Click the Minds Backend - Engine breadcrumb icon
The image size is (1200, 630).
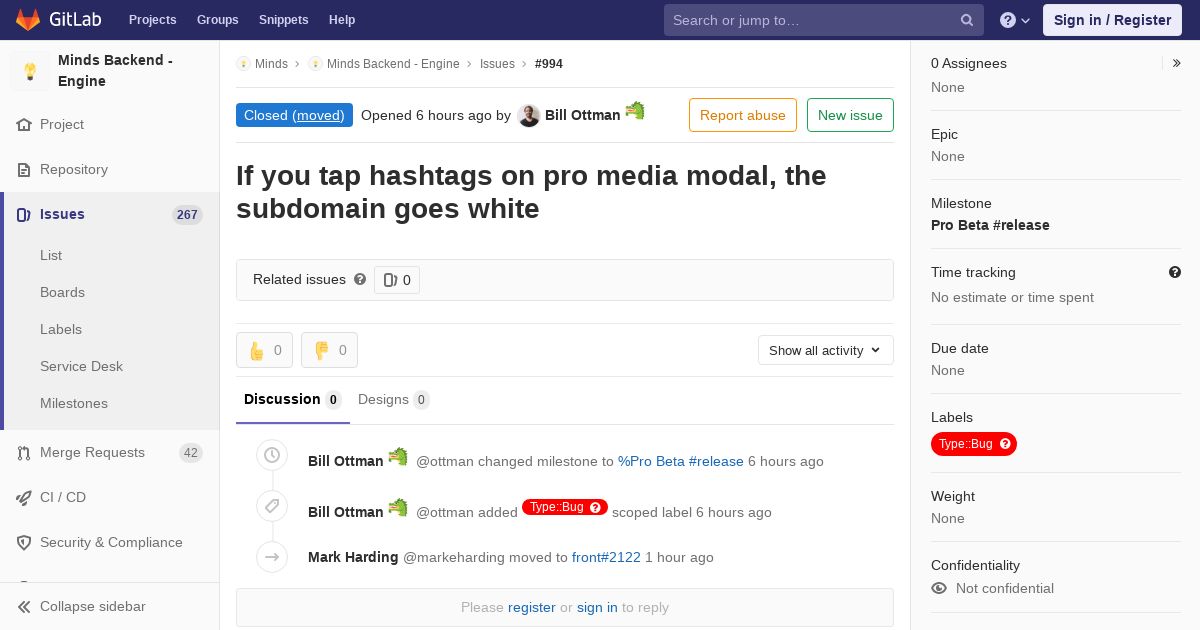pyautogui.click(x=315, y=64)
